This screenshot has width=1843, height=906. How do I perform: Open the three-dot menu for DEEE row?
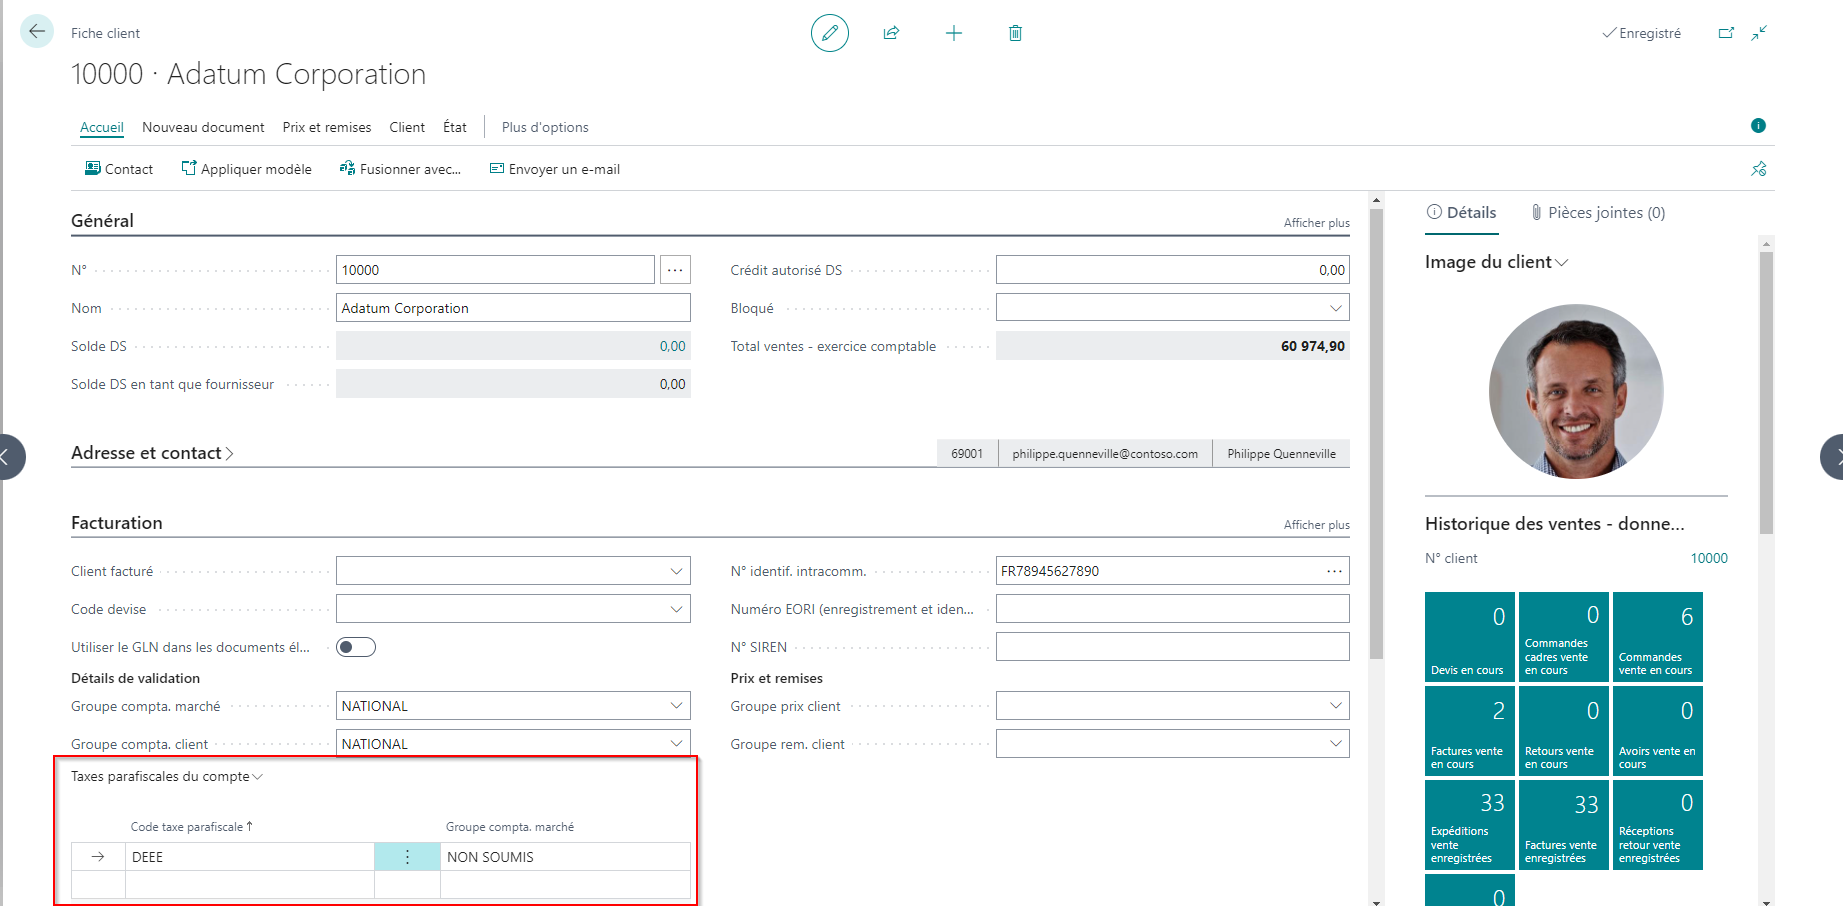tap(407, 857)
